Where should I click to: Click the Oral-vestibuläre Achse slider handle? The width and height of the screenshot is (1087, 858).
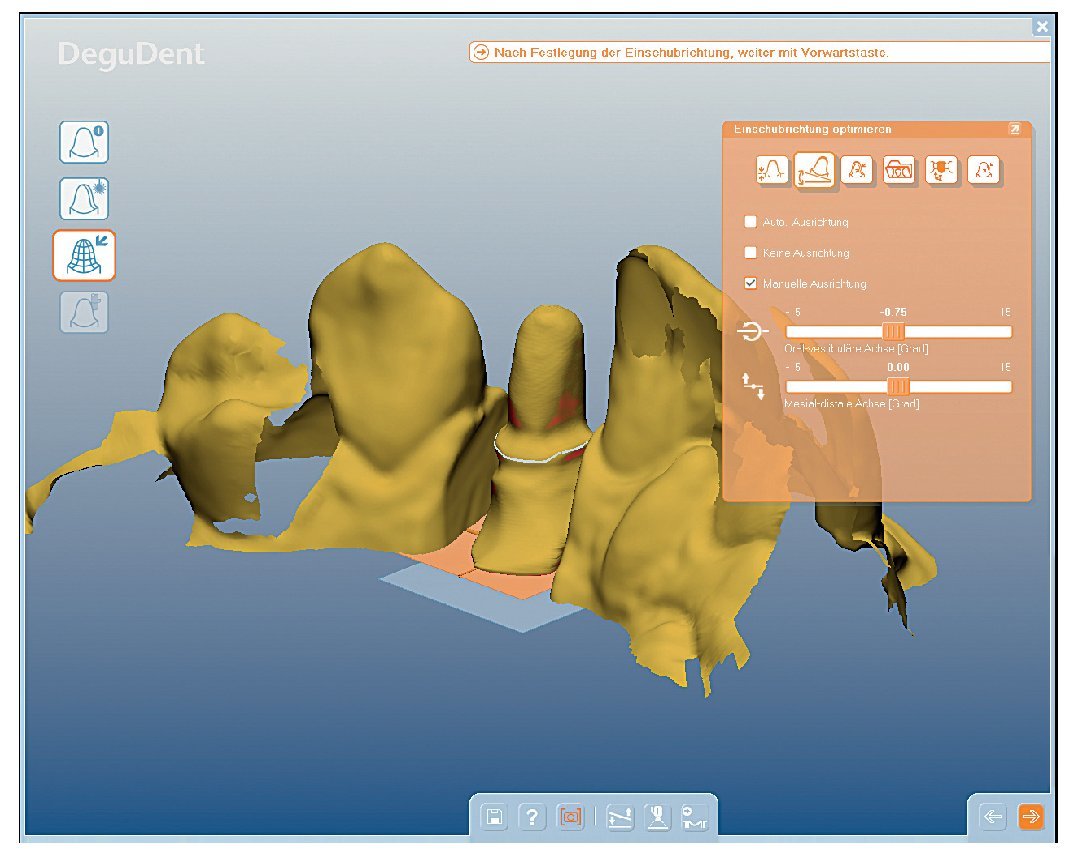(894, 332)
